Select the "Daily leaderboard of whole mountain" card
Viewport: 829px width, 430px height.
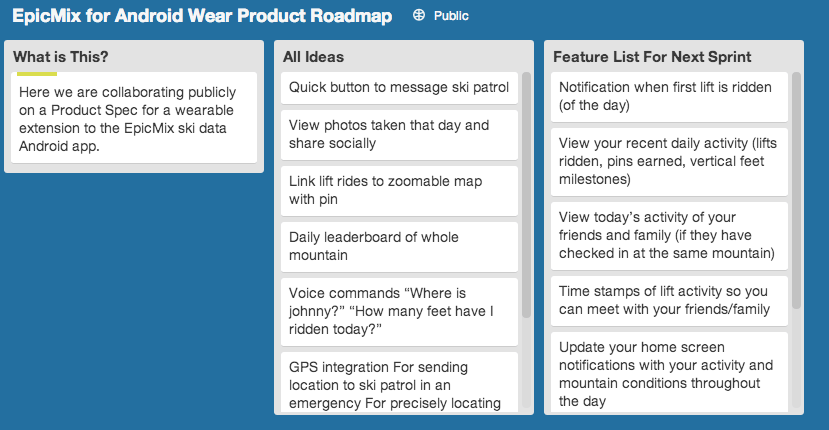point(399,247)
